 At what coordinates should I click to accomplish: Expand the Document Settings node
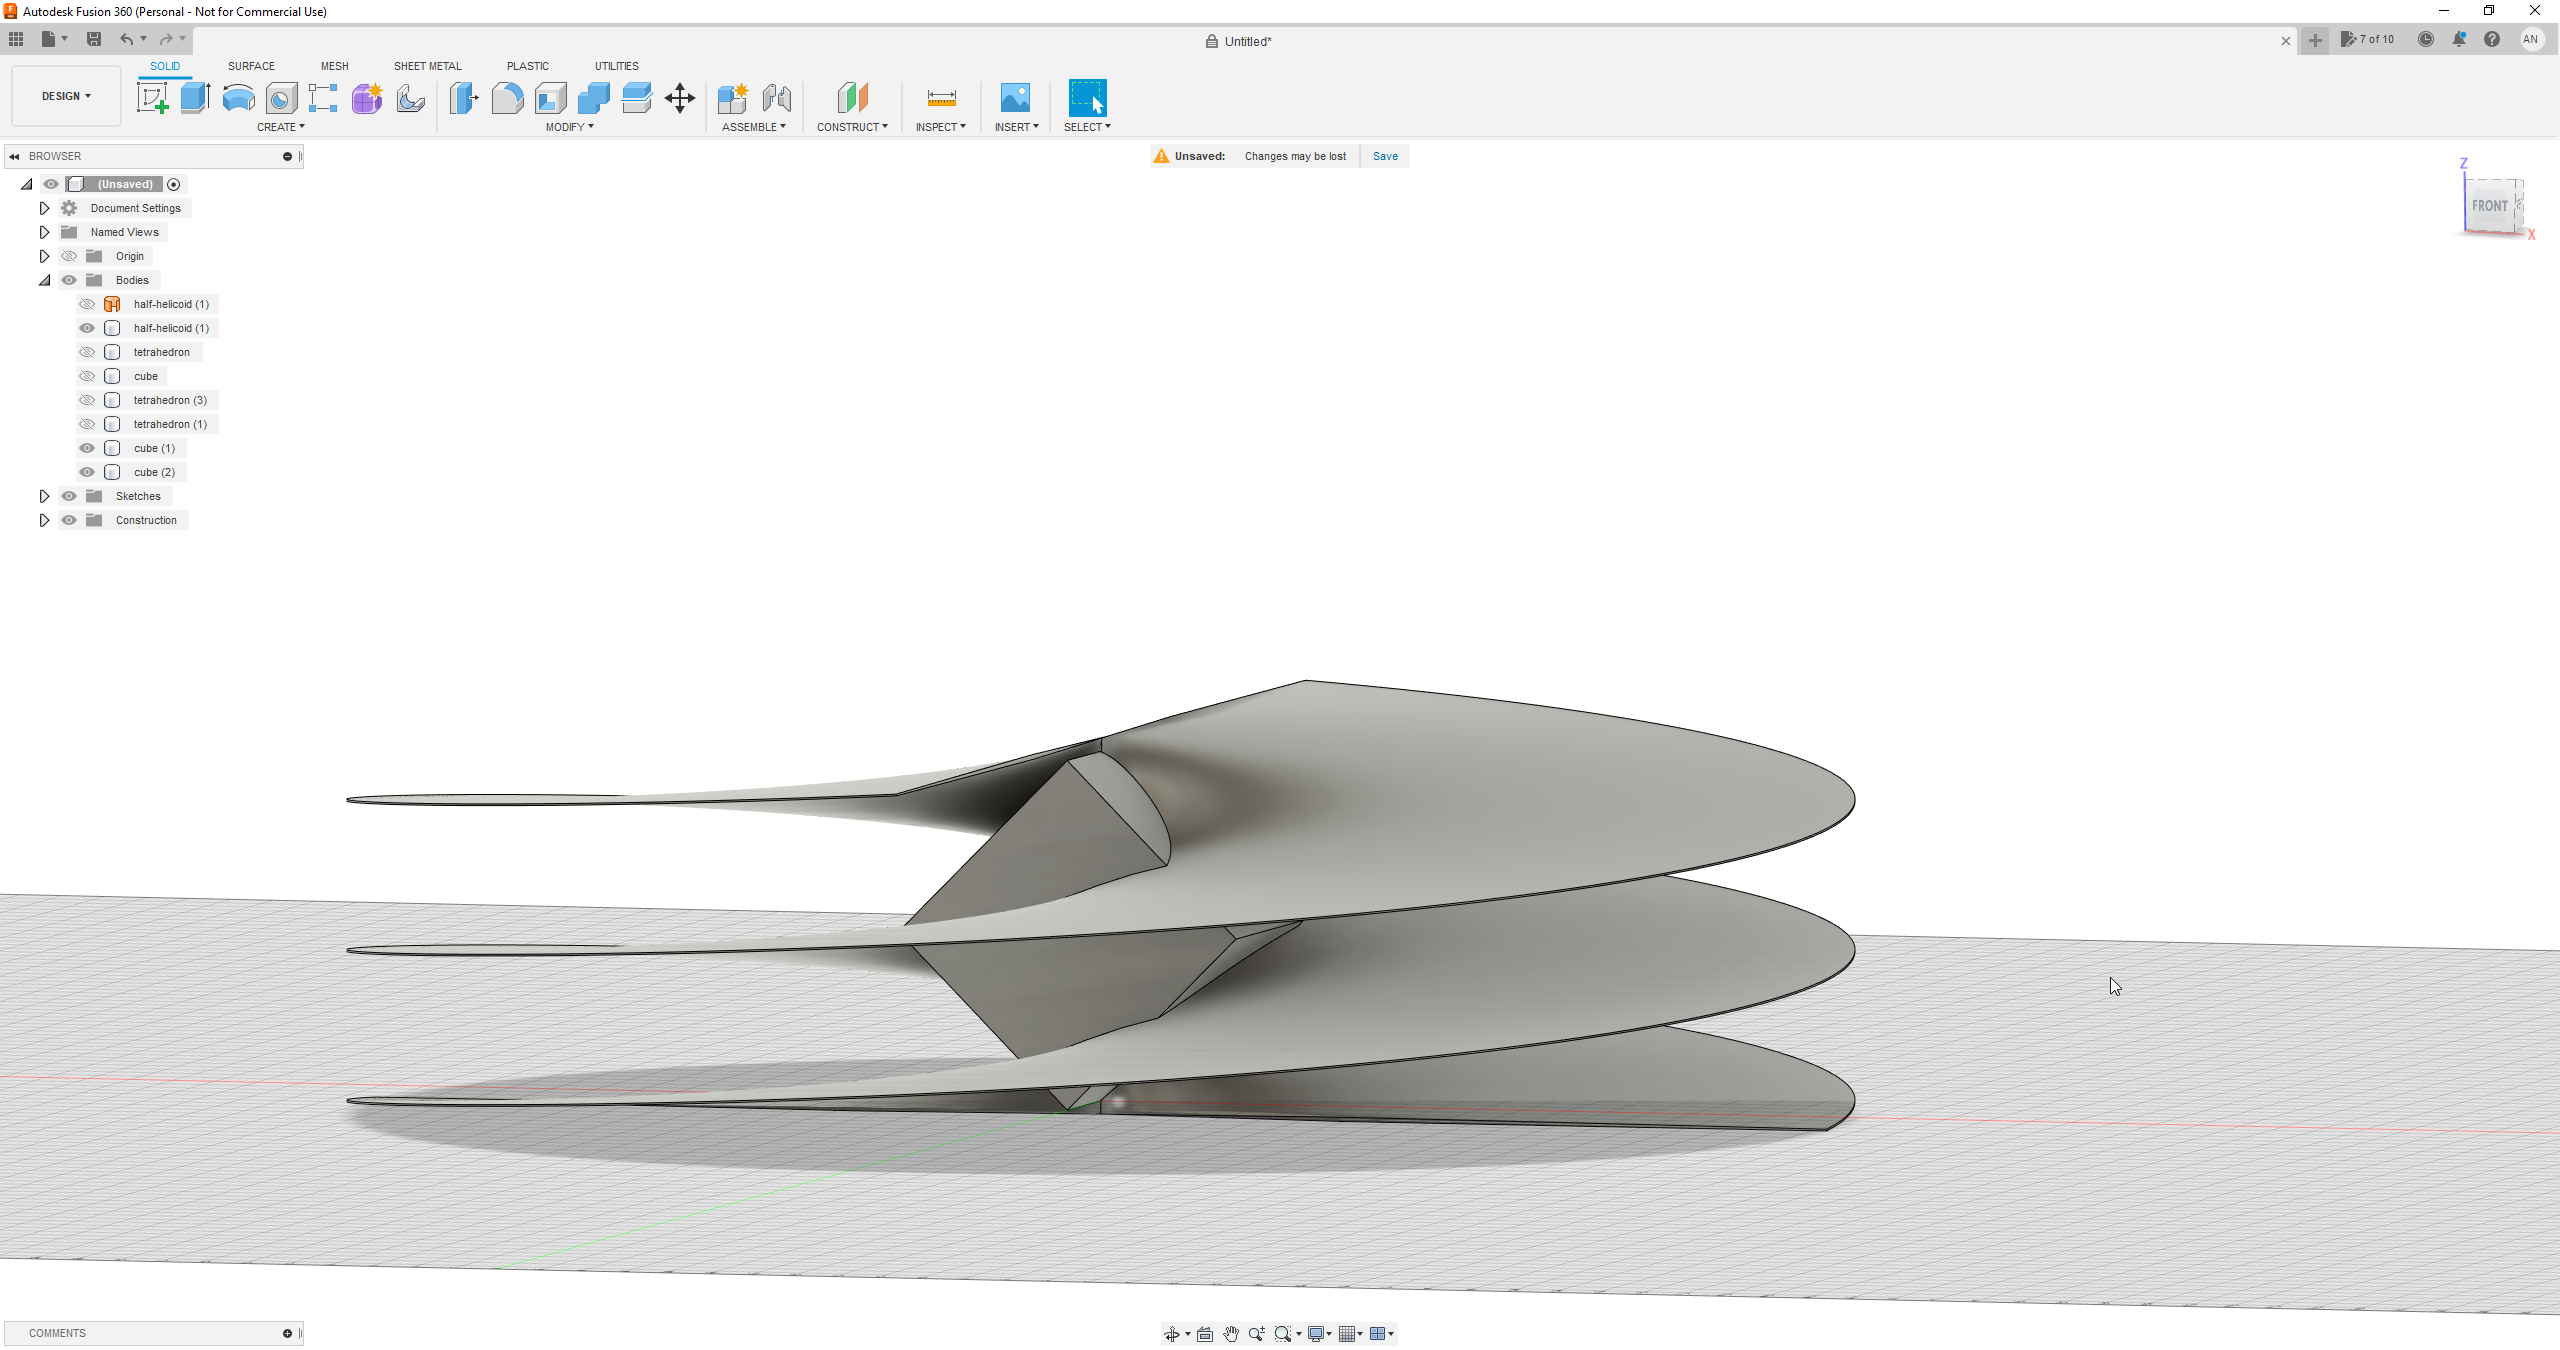(x=44, y=208)
